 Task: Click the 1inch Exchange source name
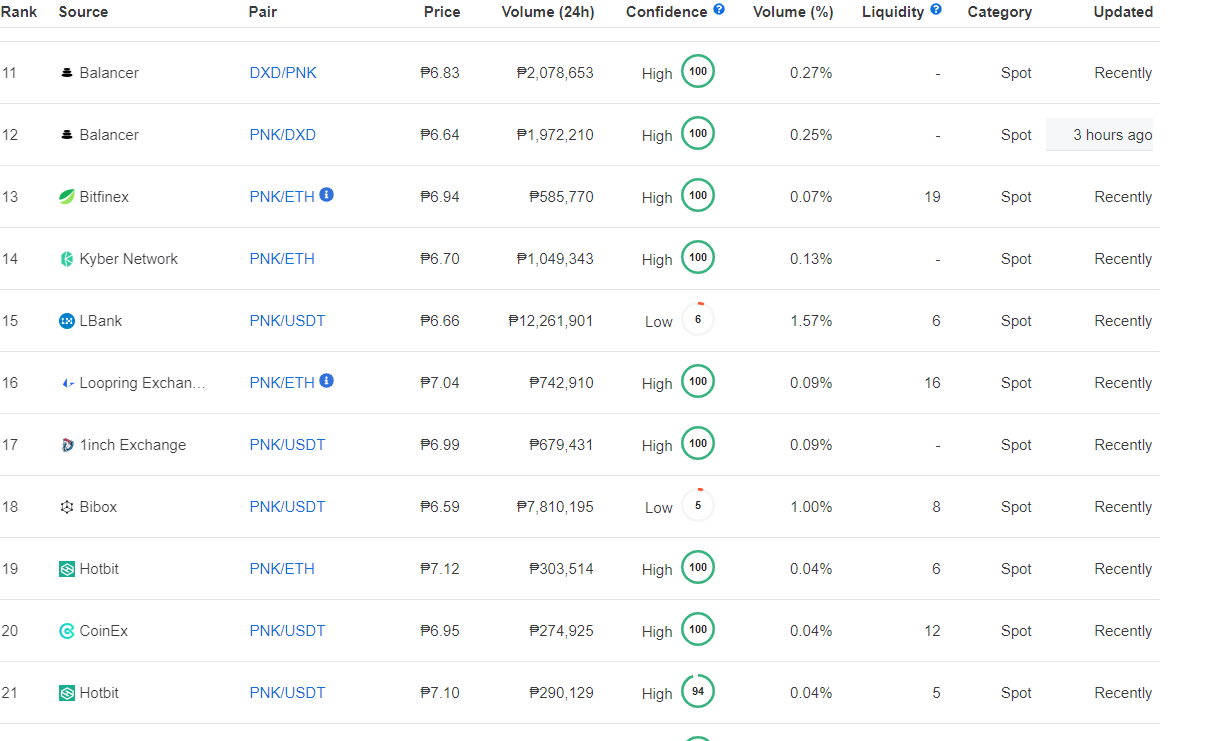pos(133,445)
